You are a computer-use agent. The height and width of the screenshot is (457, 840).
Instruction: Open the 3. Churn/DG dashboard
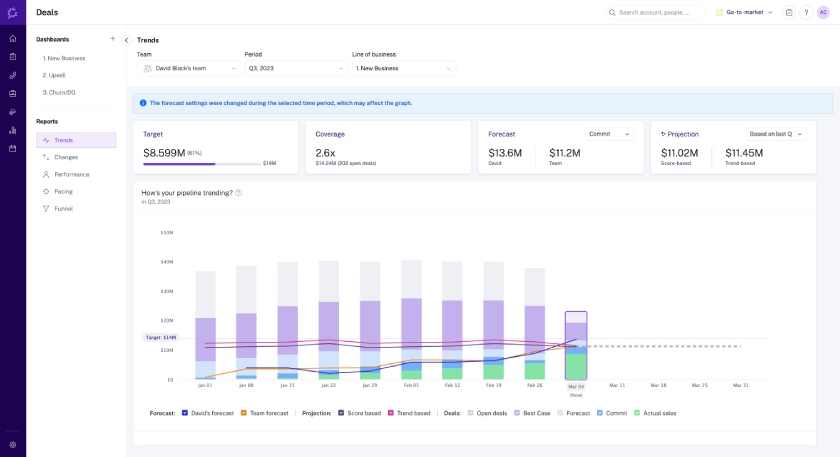59,92
